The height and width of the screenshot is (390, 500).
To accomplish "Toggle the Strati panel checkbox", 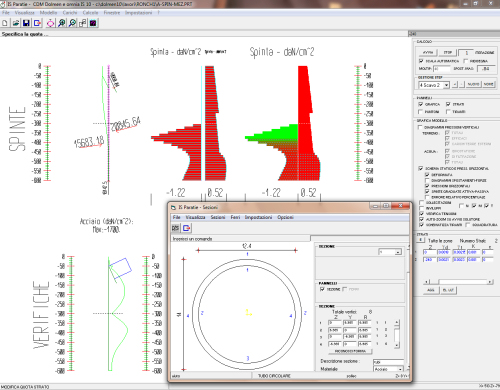I will 448,104.
